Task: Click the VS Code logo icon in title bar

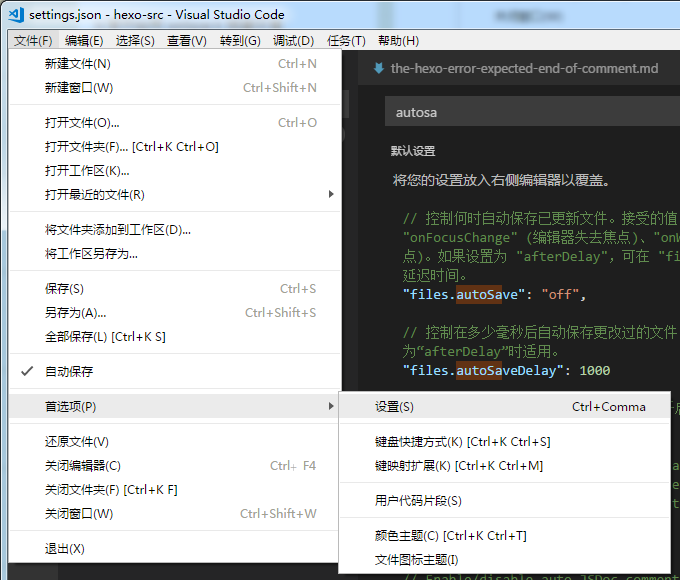Action: [16, 14]
